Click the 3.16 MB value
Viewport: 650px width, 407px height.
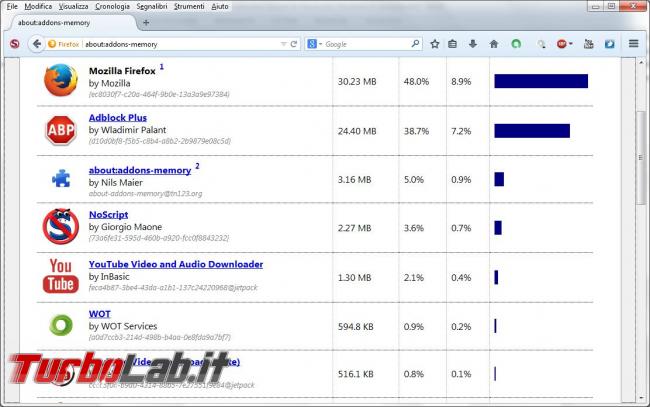354,180
